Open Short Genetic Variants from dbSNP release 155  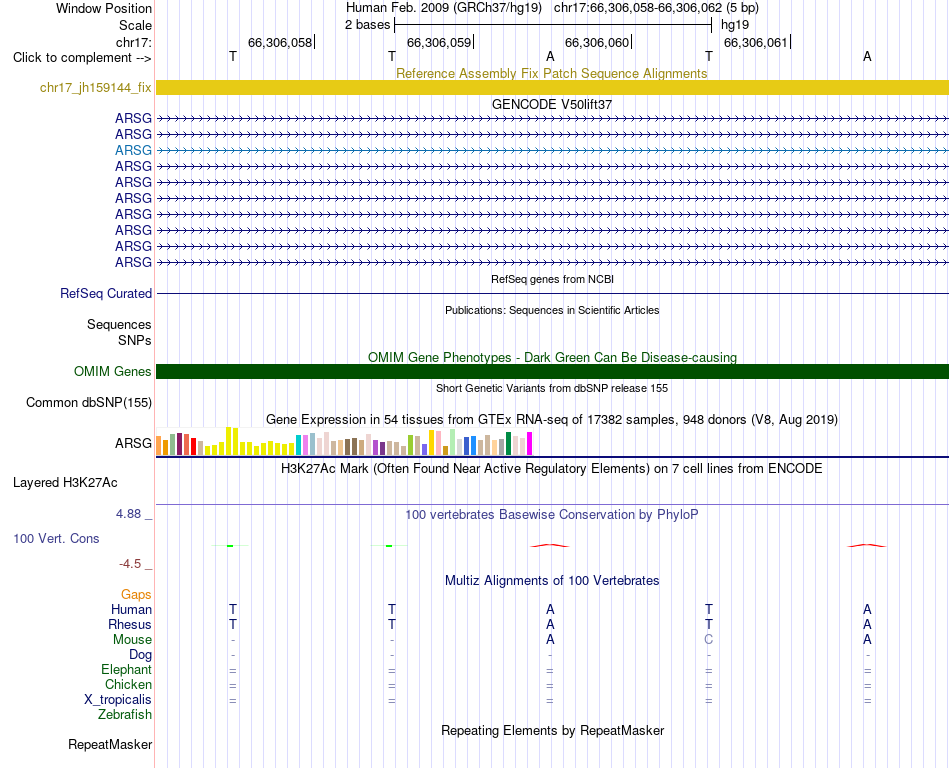pos(552,388)
